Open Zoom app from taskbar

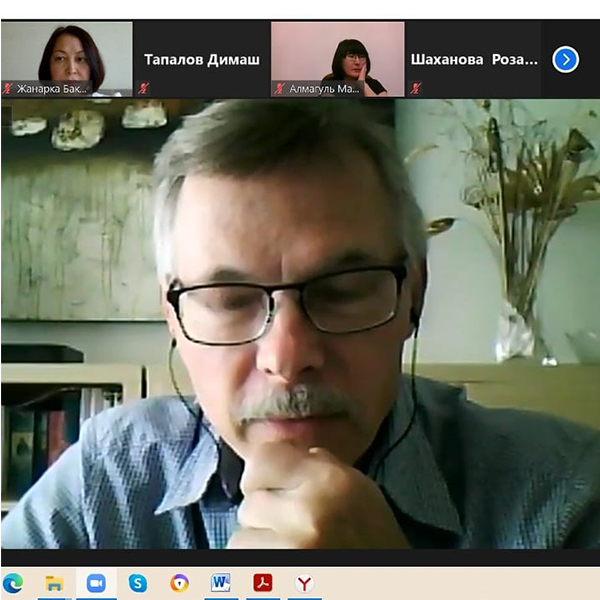(96, 583)
